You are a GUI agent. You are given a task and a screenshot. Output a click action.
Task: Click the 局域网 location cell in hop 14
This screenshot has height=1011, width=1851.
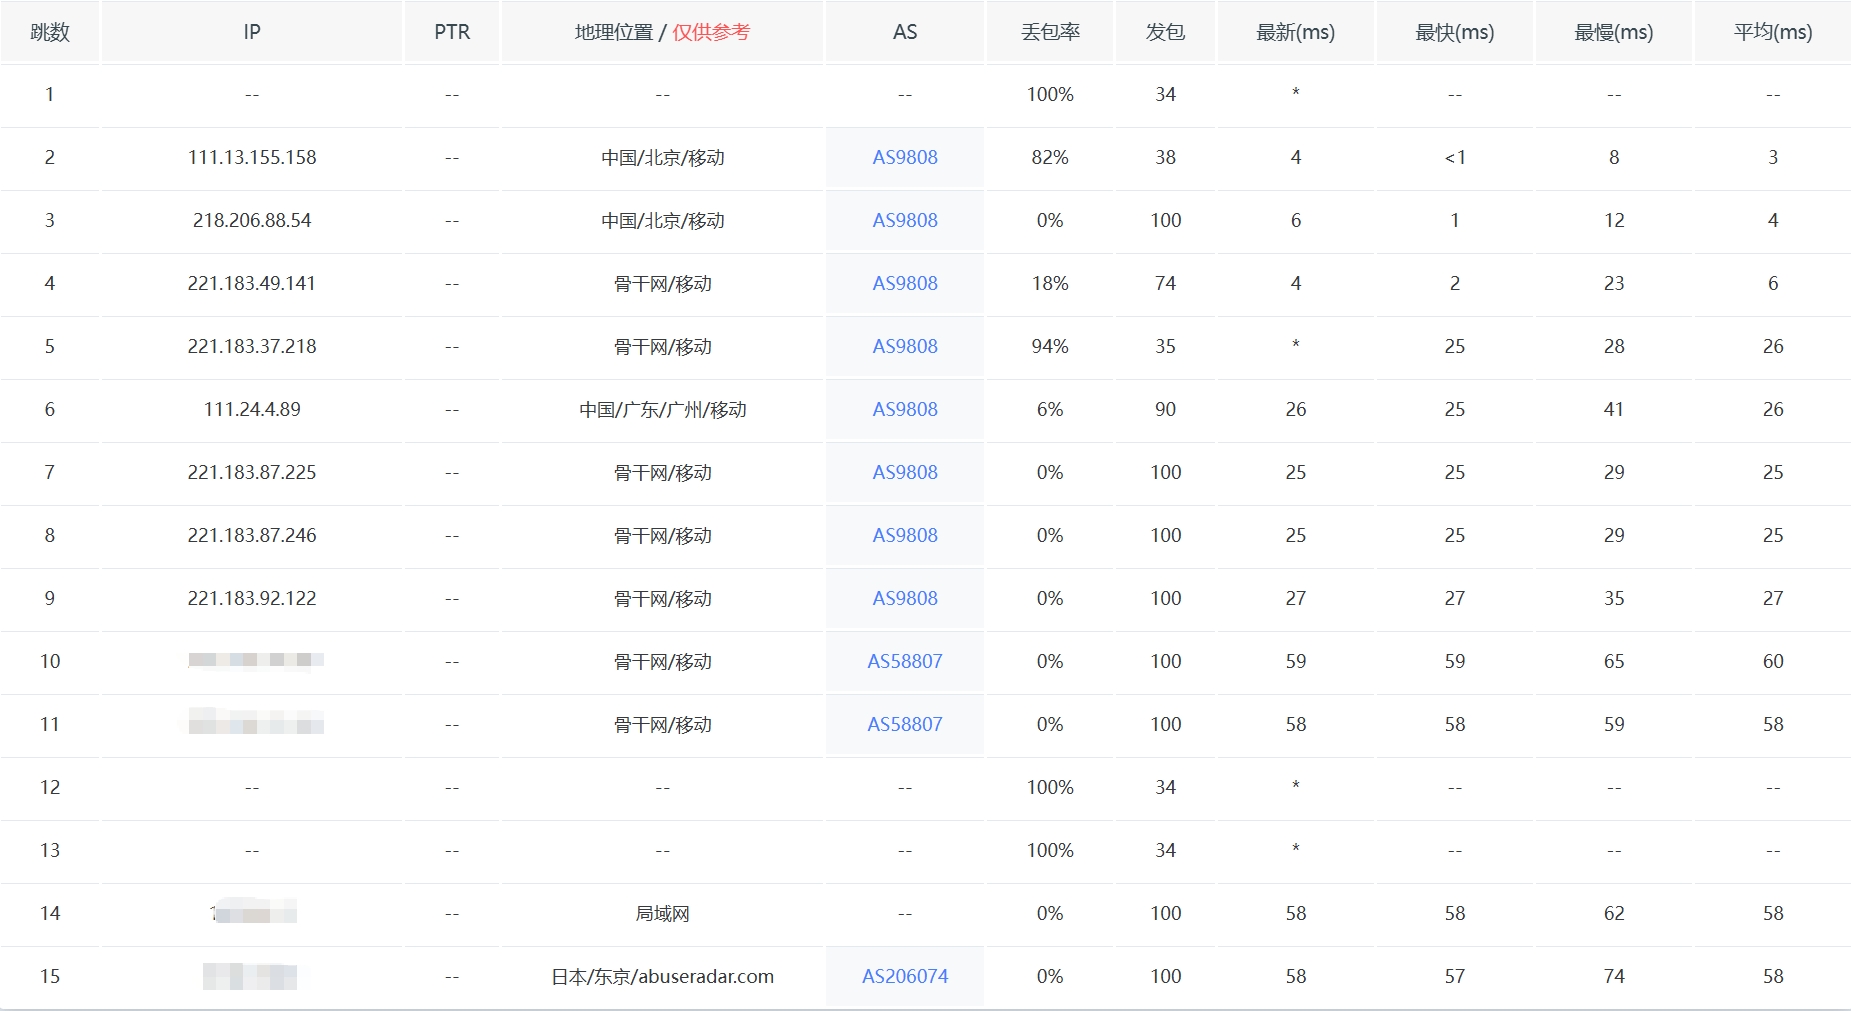662,913
